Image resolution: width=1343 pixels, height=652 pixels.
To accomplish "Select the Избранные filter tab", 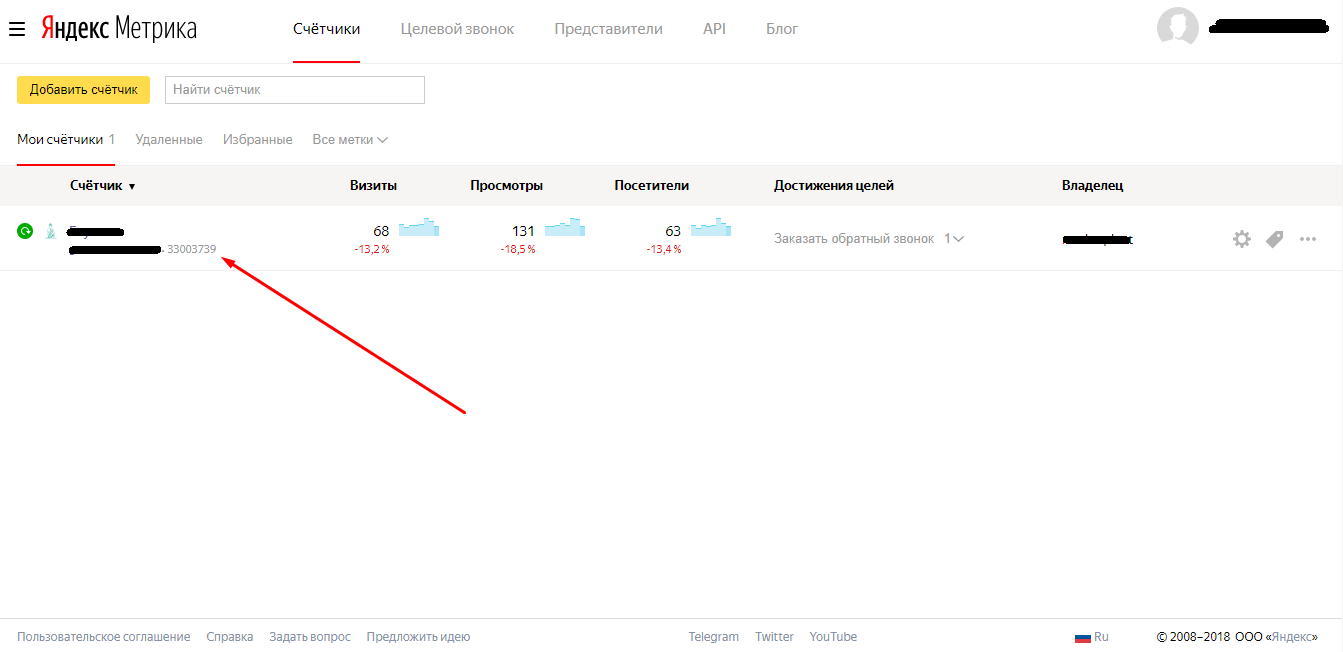I will [258, 140].
